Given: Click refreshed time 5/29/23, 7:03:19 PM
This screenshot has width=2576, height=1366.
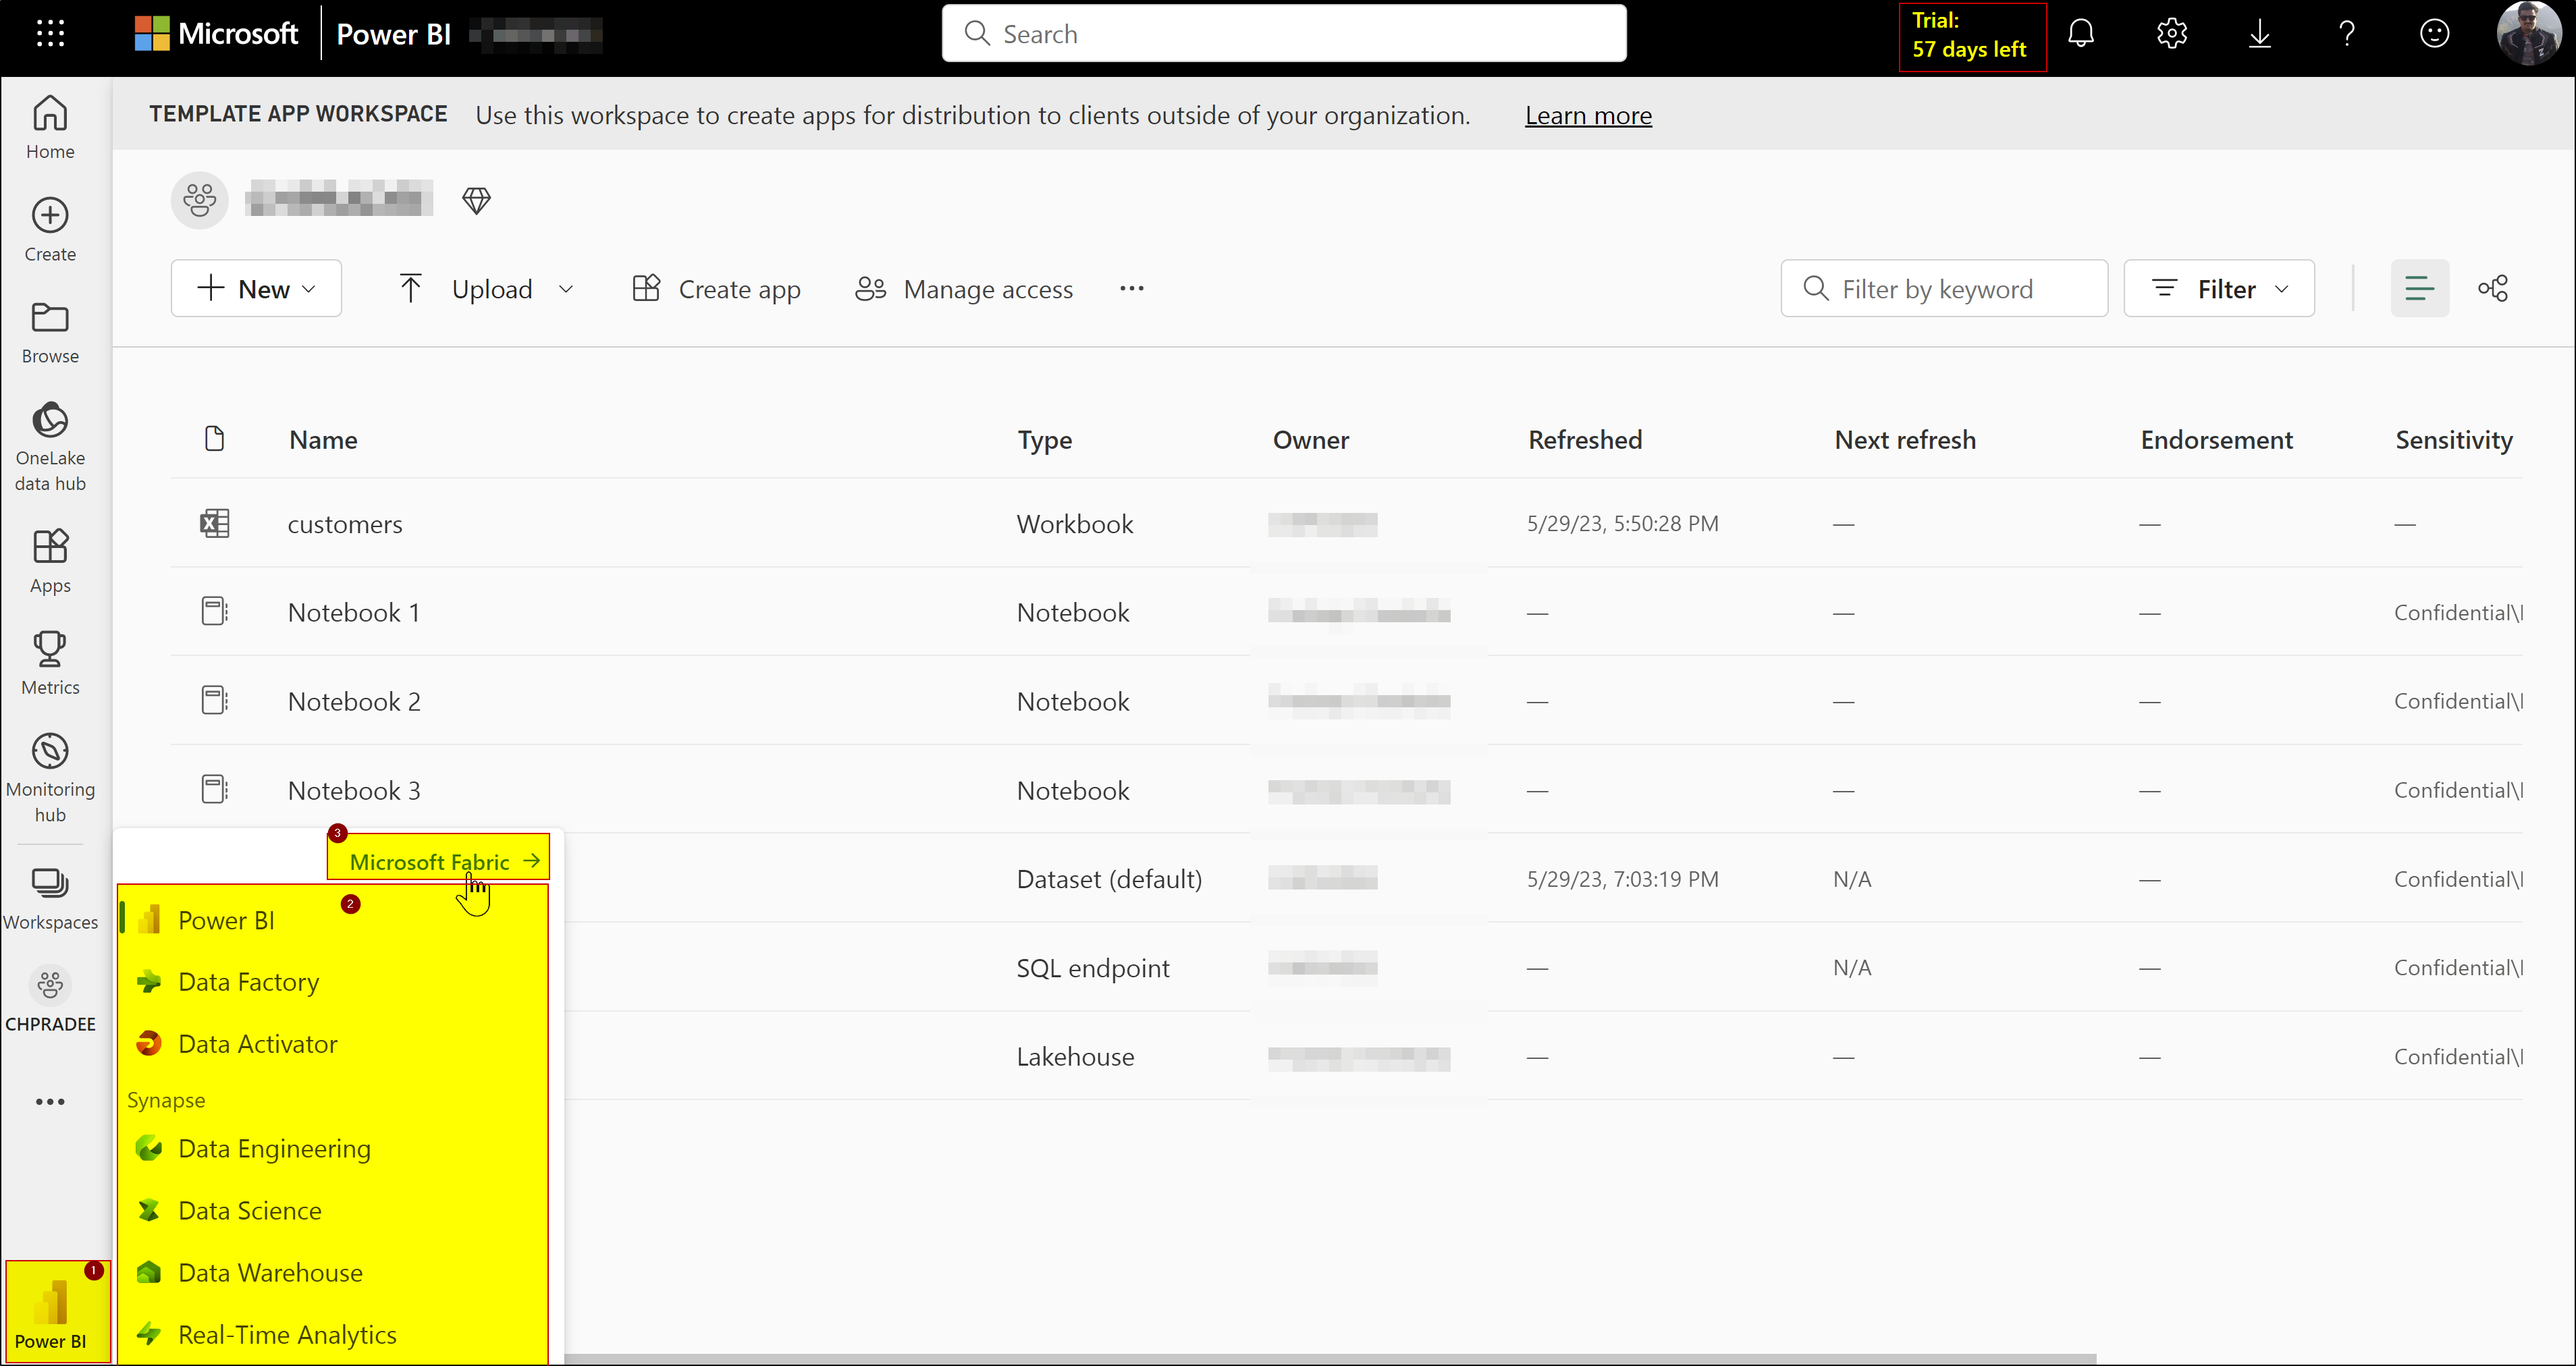Looking at the screenshot, I should (1622, 879).
